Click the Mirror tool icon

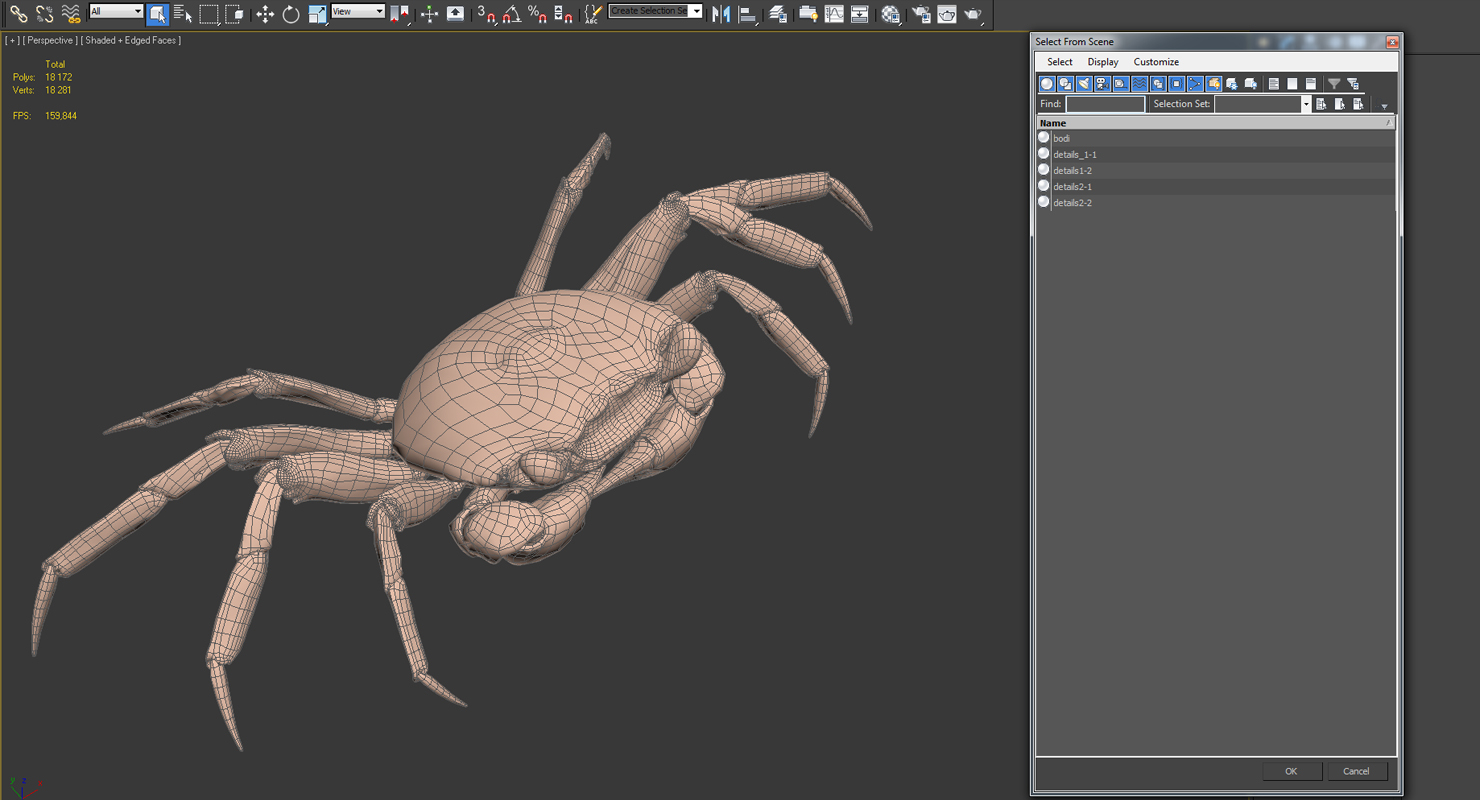721,14
